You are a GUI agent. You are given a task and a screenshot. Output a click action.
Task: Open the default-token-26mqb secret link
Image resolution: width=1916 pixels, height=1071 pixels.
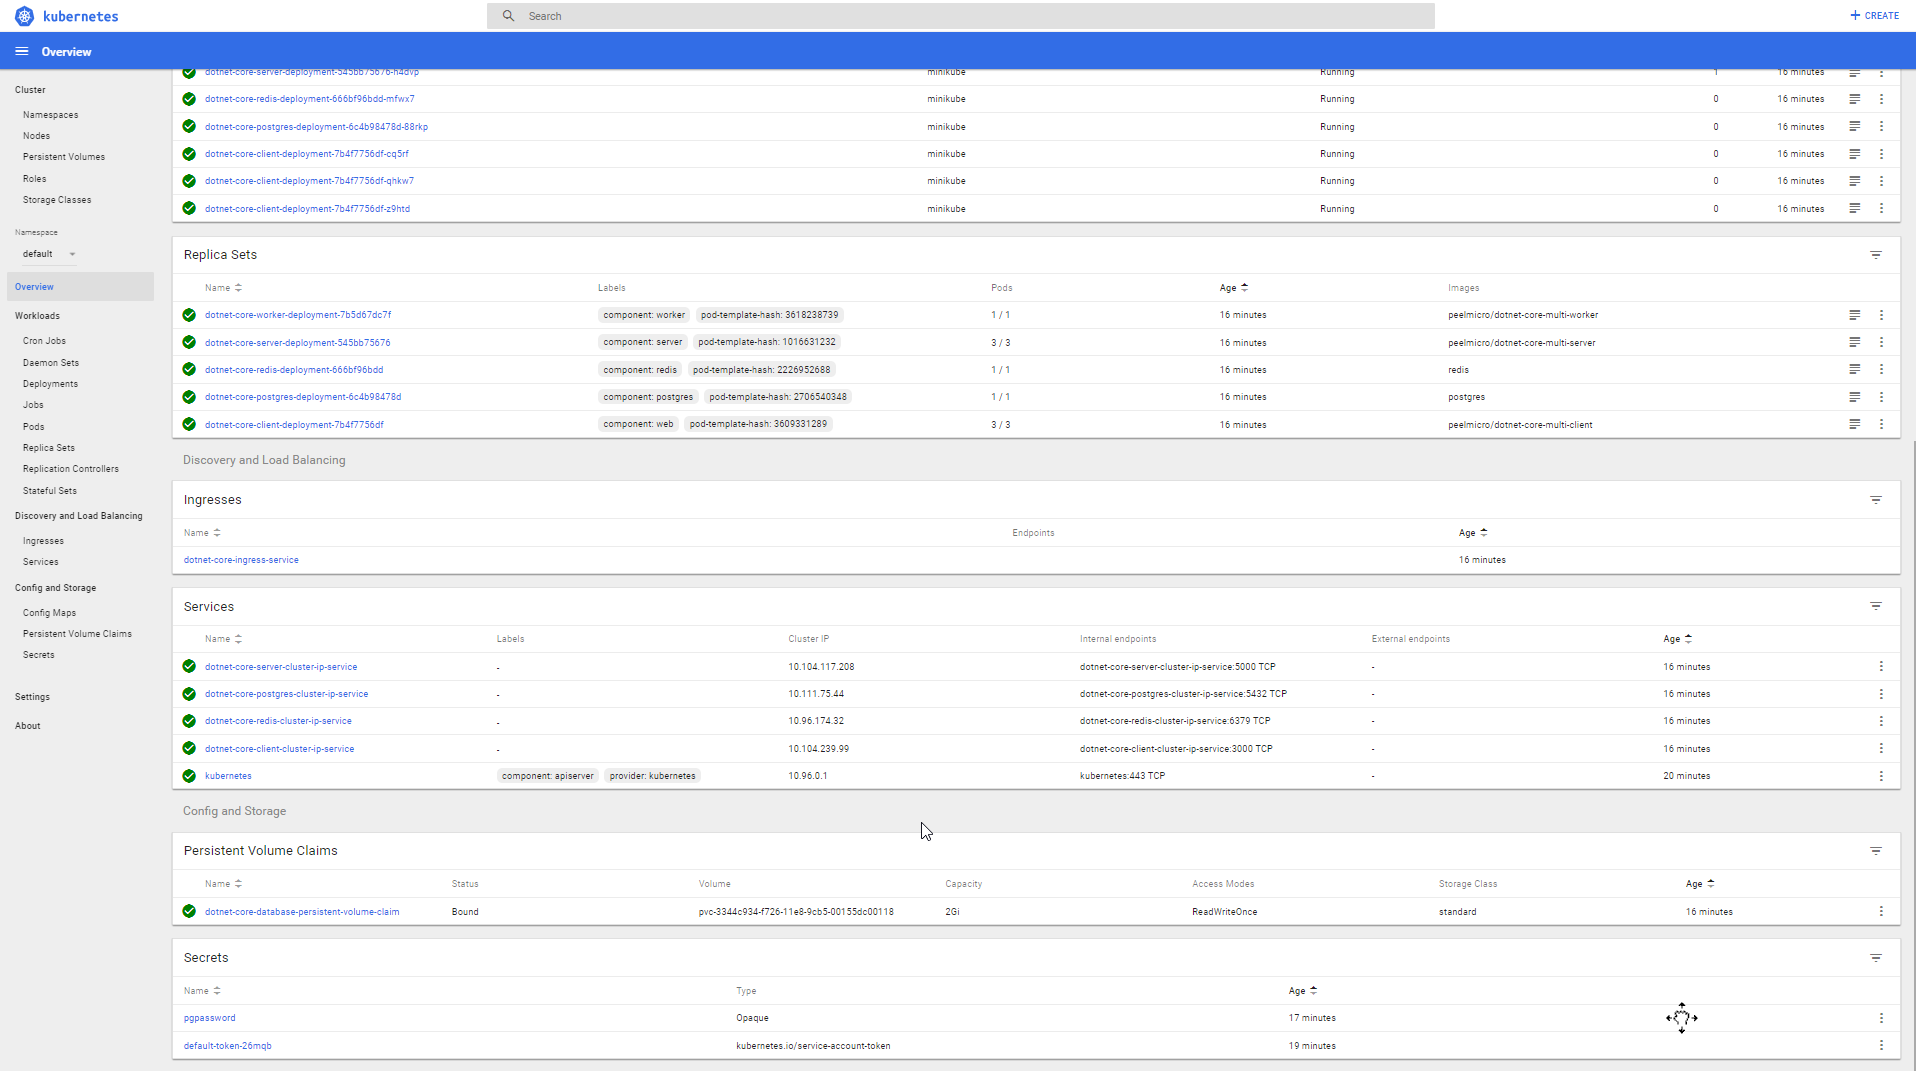pos(227,1046)
